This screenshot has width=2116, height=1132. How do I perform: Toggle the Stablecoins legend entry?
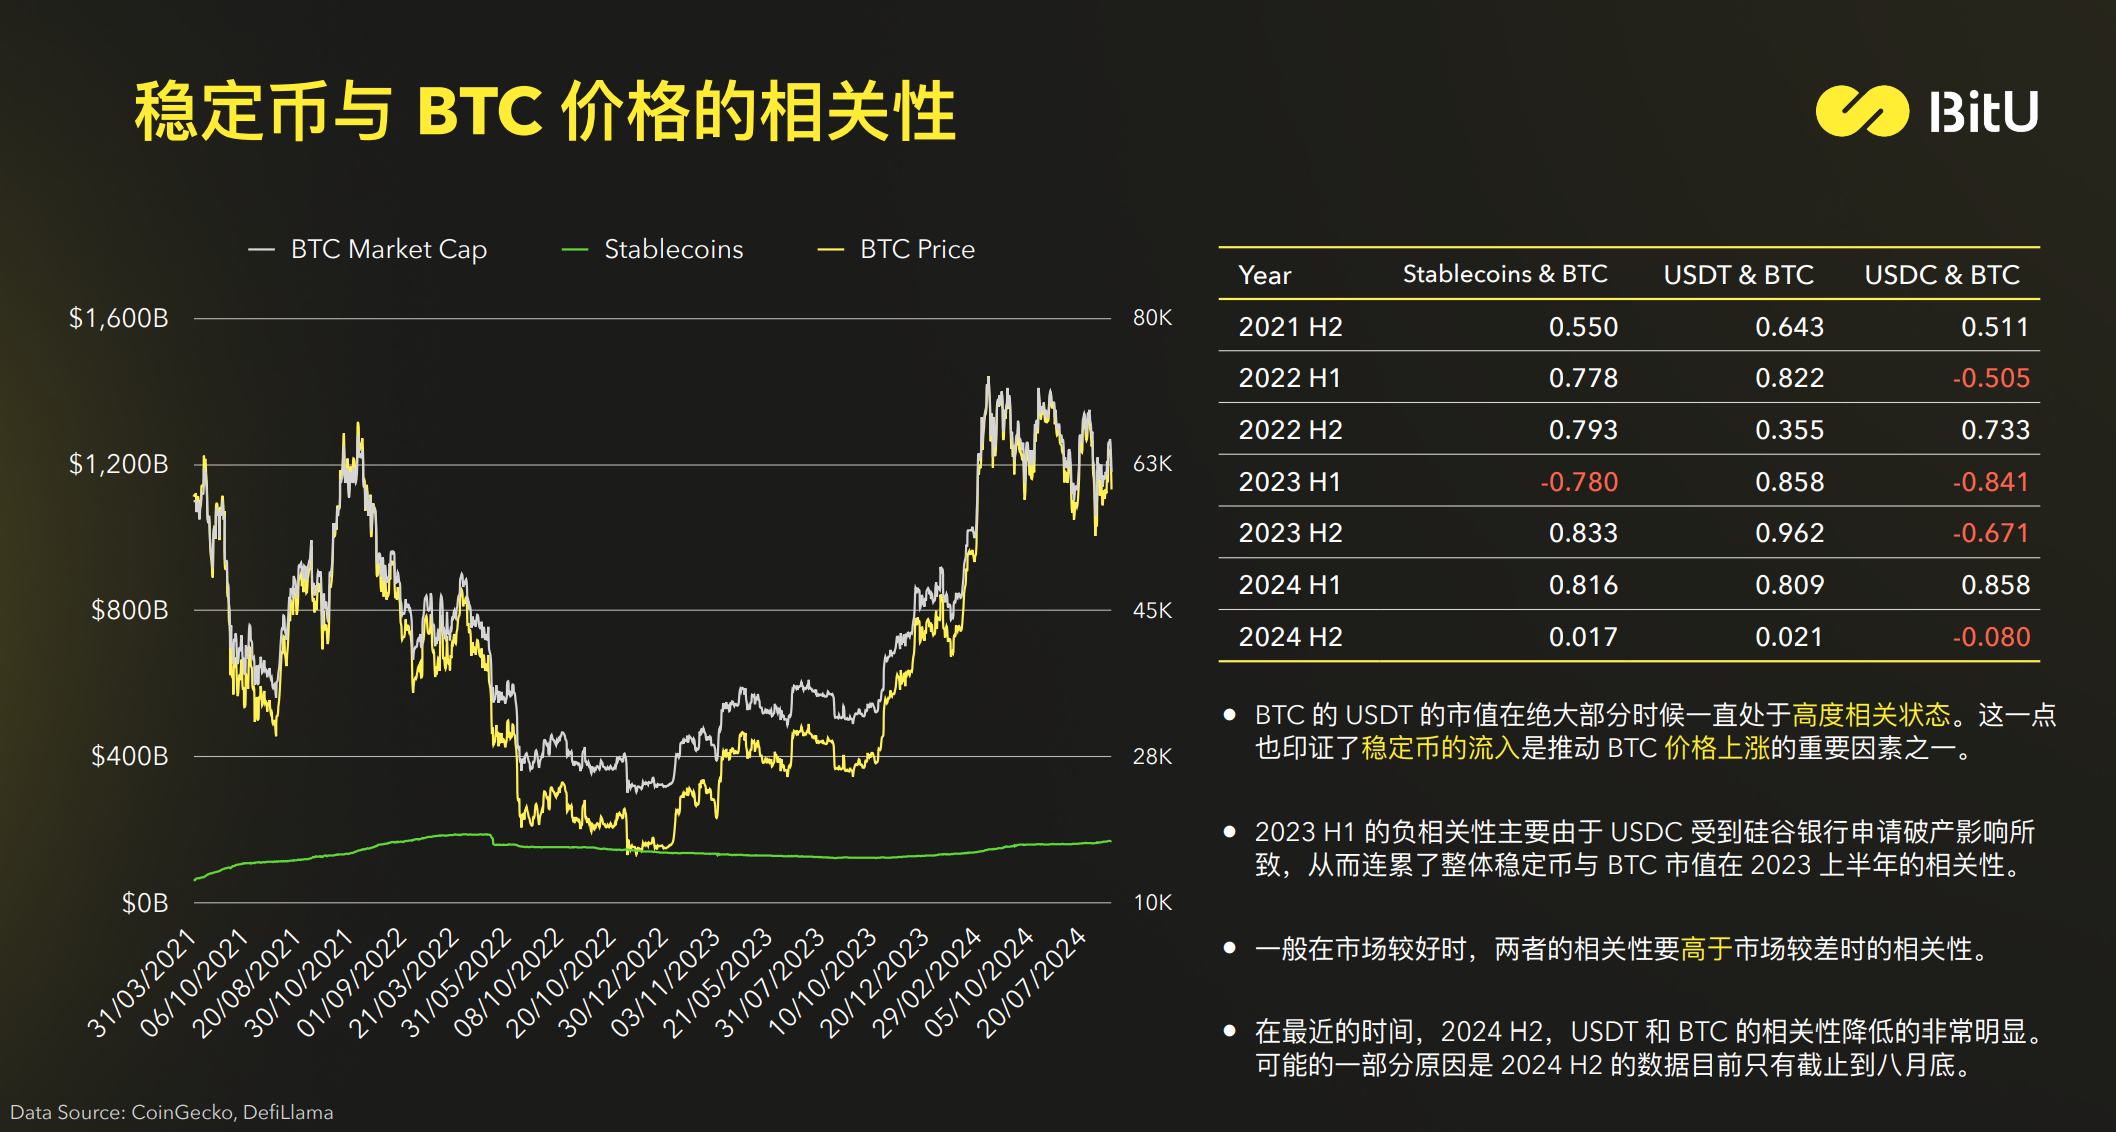(673, 249)
